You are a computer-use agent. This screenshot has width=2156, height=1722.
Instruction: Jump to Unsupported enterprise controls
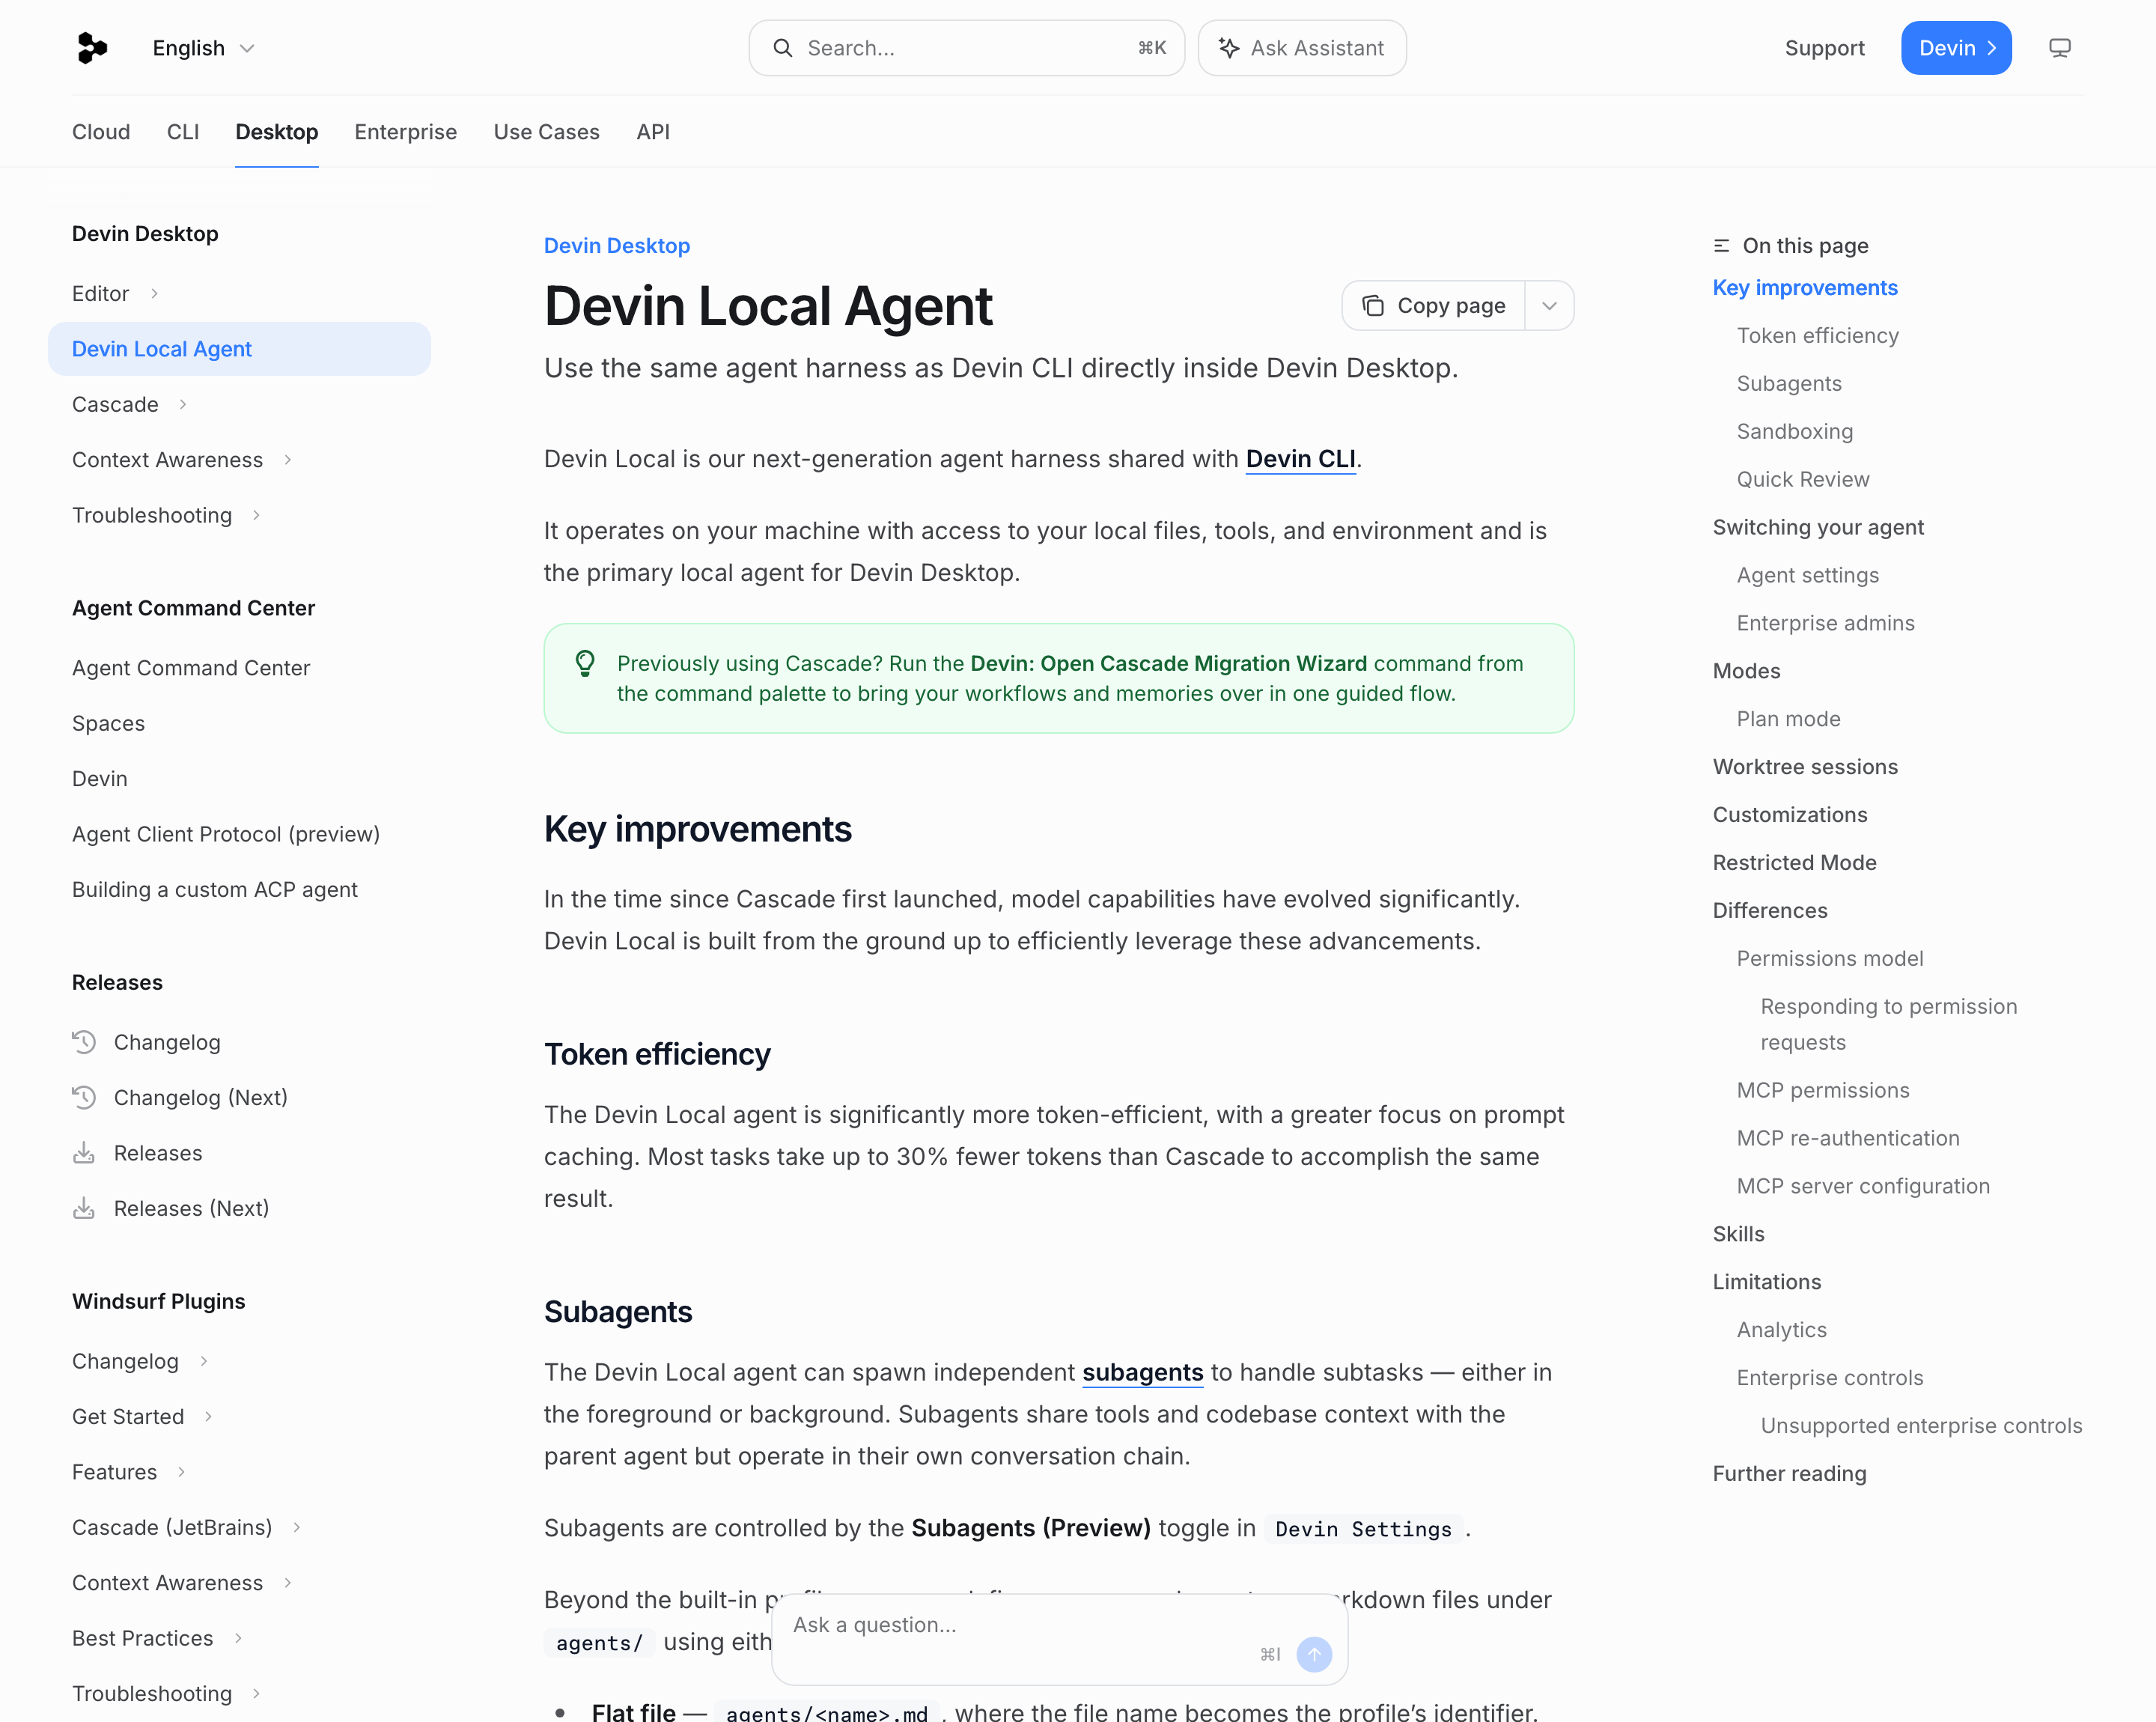coord(1921,1426)
